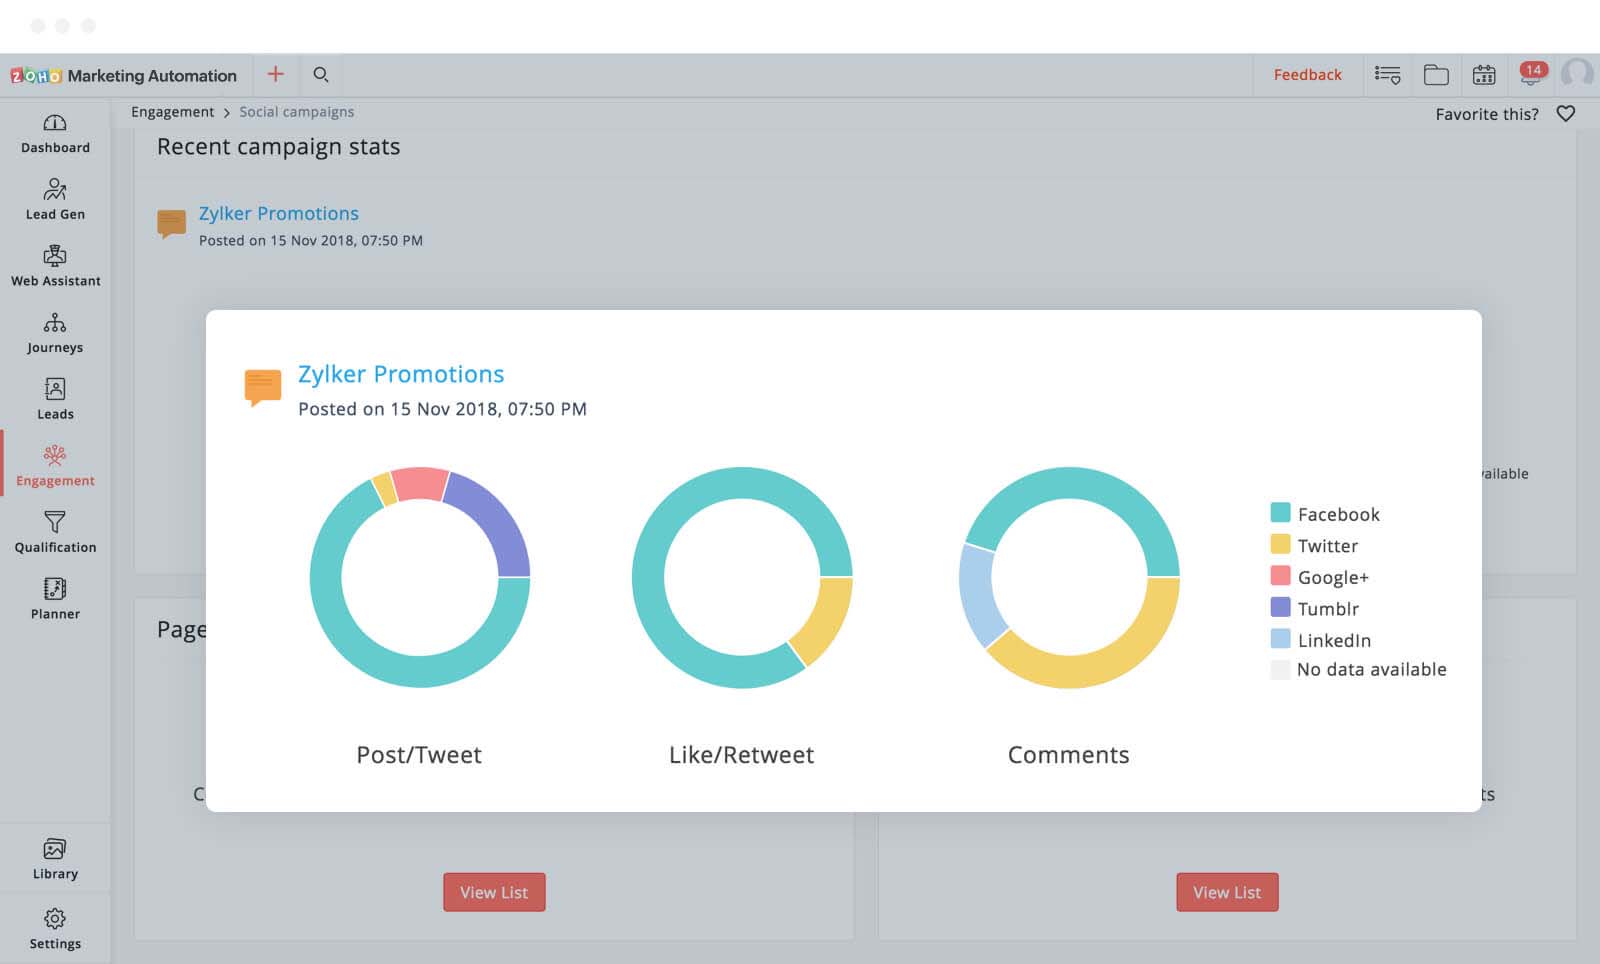Open the notifications bell with badge 14

1530,75
